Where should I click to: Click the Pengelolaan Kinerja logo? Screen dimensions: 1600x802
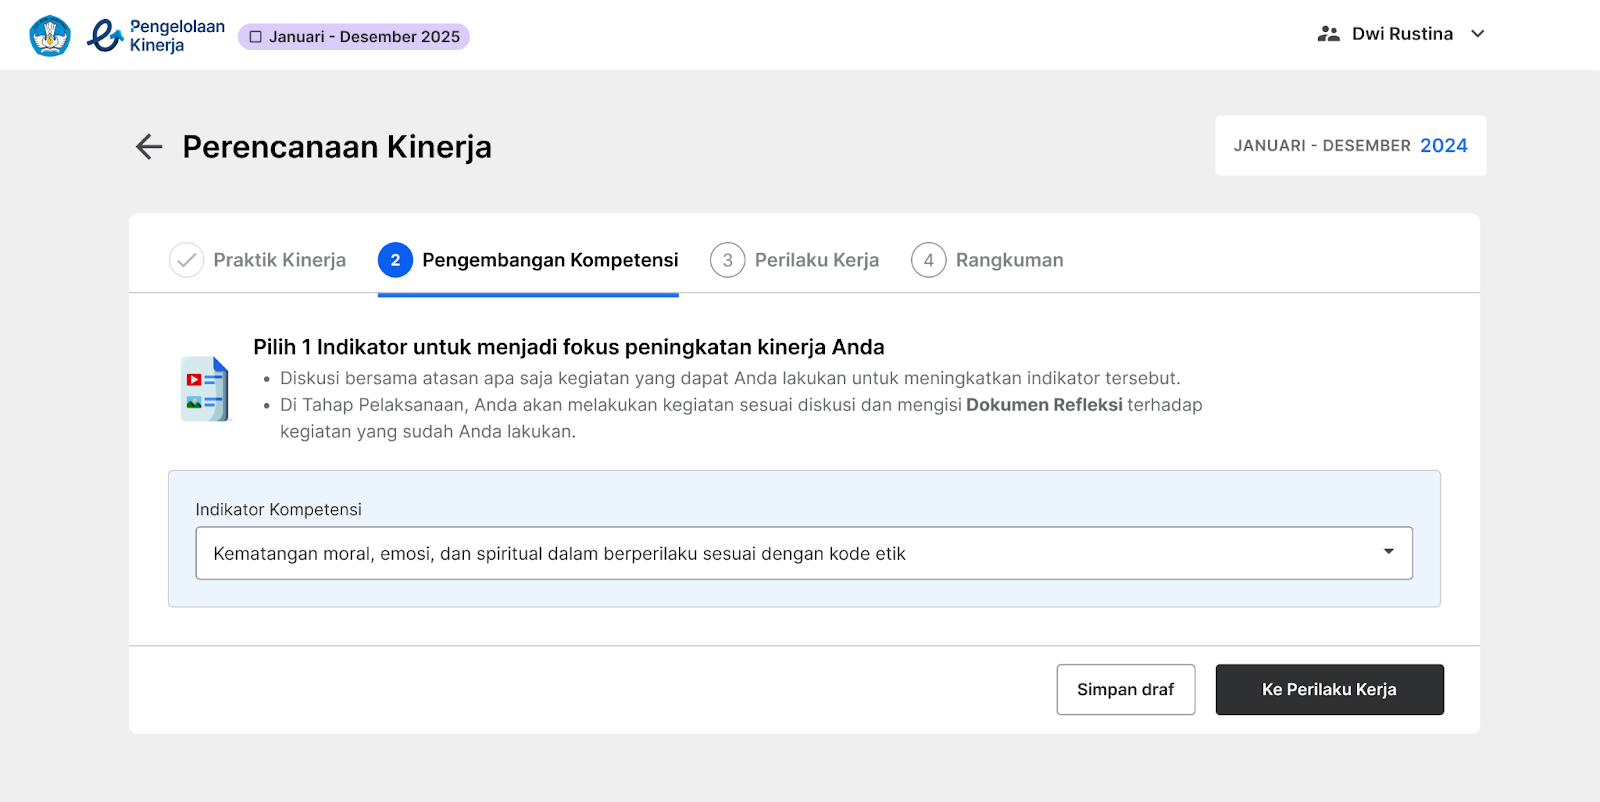156,36
